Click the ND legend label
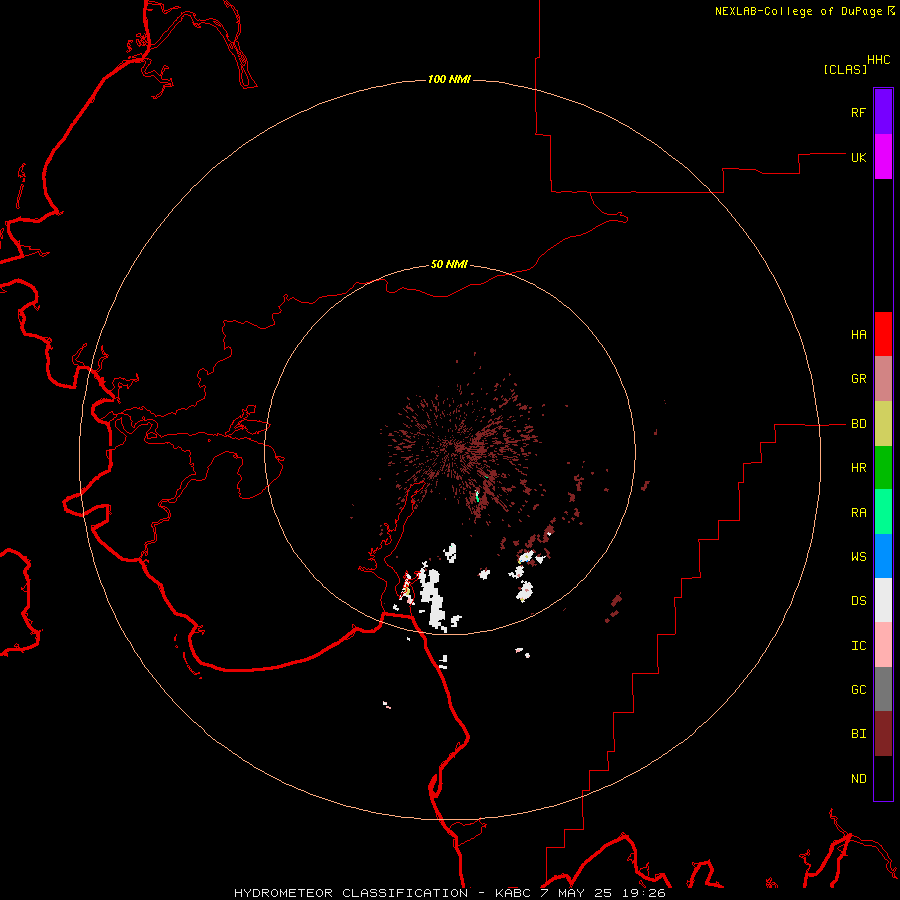This screenshot has height=900, width=900. [x=858, y=779]
